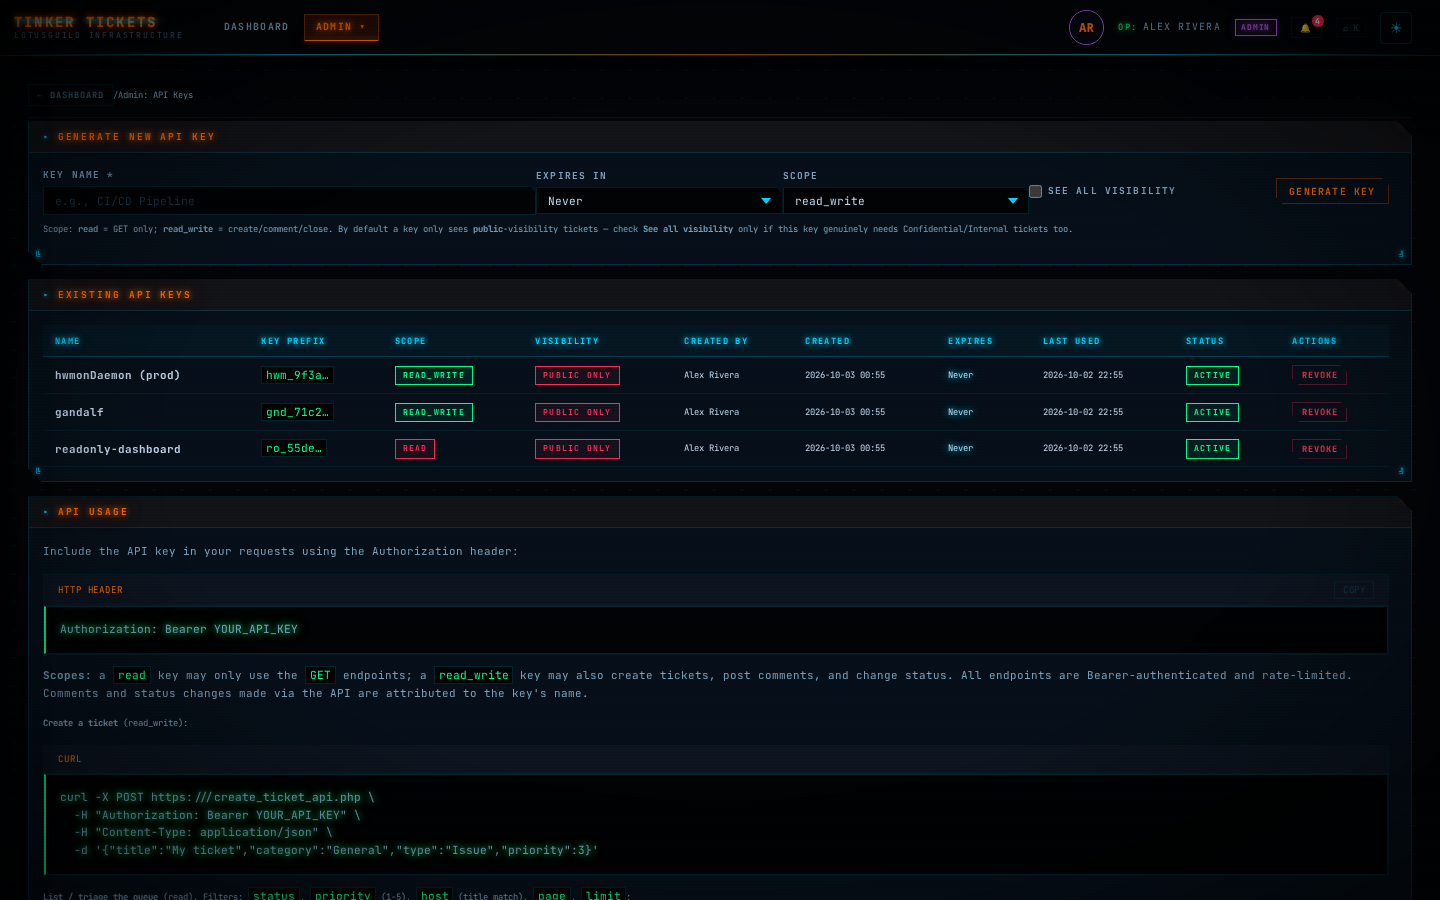Focus the Key Name input field
Image resolution: width=1440 pixels, height=900 pixels.
click(x=289, y=201)
